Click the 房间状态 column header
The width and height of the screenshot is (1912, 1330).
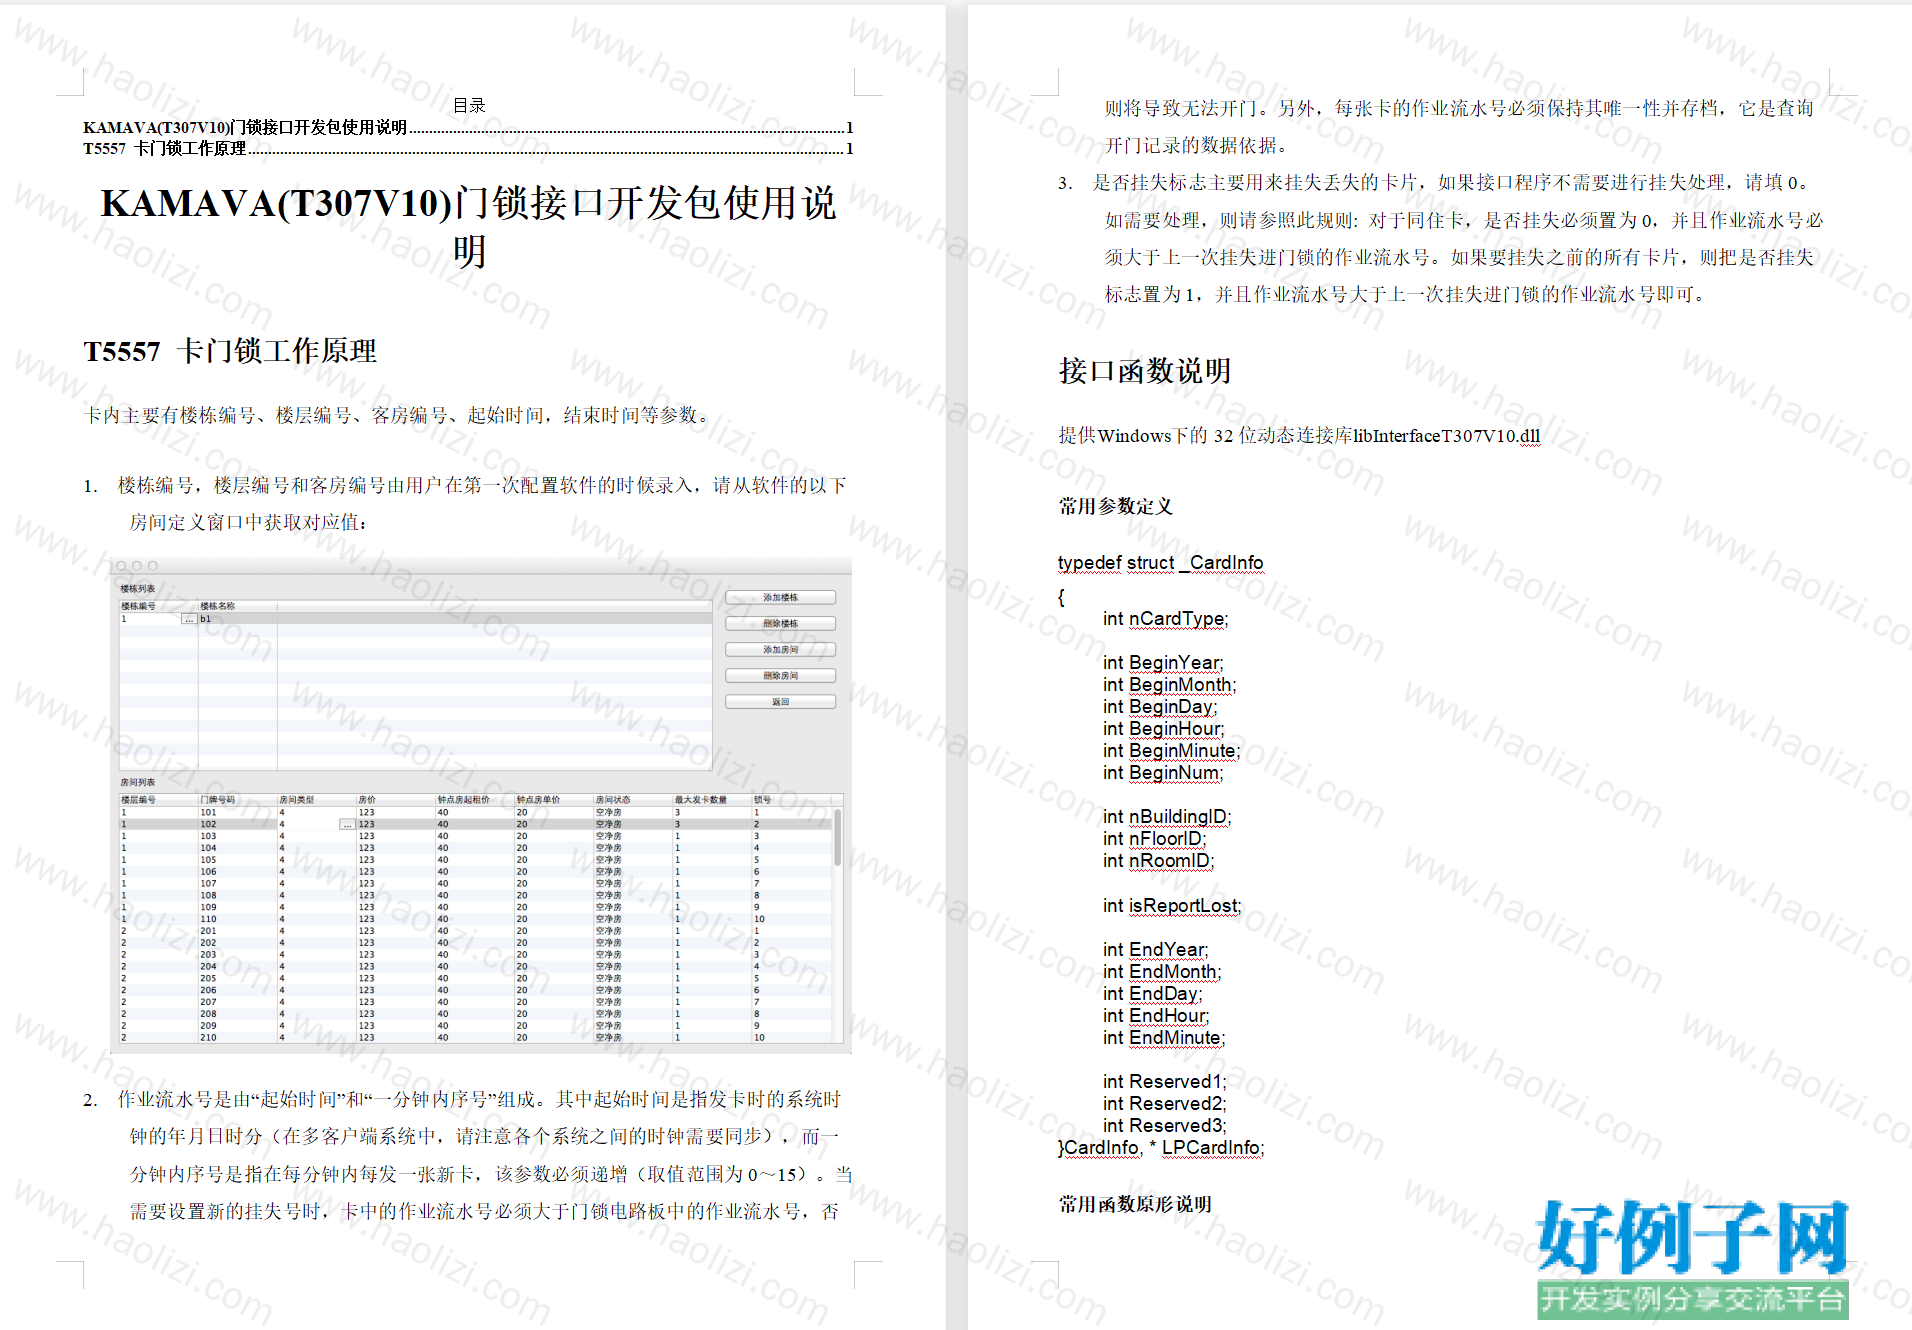tap(613, 800)
